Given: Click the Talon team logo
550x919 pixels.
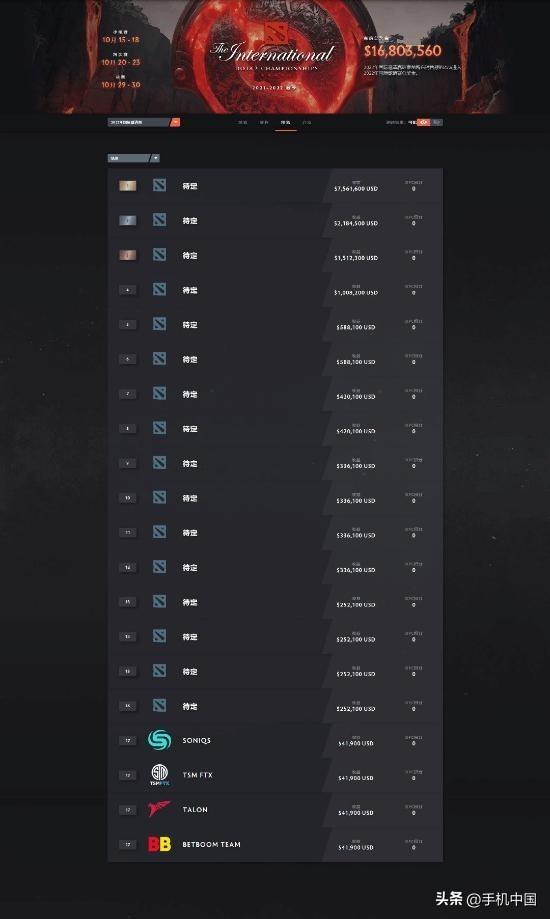Looking at the screenshot, I should (159, 809).
